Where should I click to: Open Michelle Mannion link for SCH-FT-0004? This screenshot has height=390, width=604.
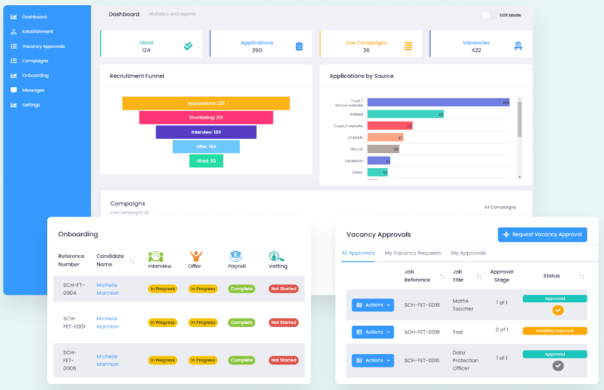[x=107, y=289]
